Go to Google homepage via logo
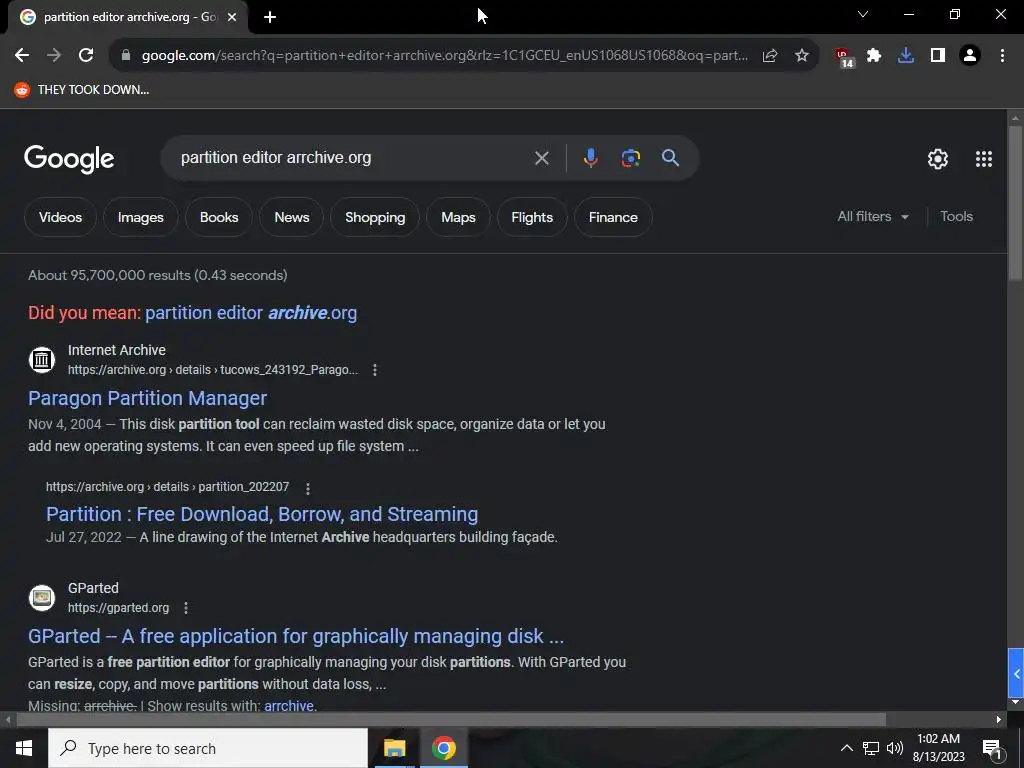1024x768 pixels. click(69, 158)
